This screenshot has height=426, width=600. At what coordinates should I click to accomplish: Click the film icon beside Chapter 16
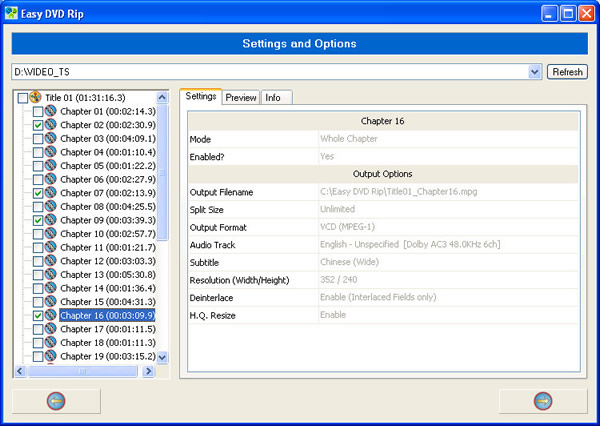51,315
